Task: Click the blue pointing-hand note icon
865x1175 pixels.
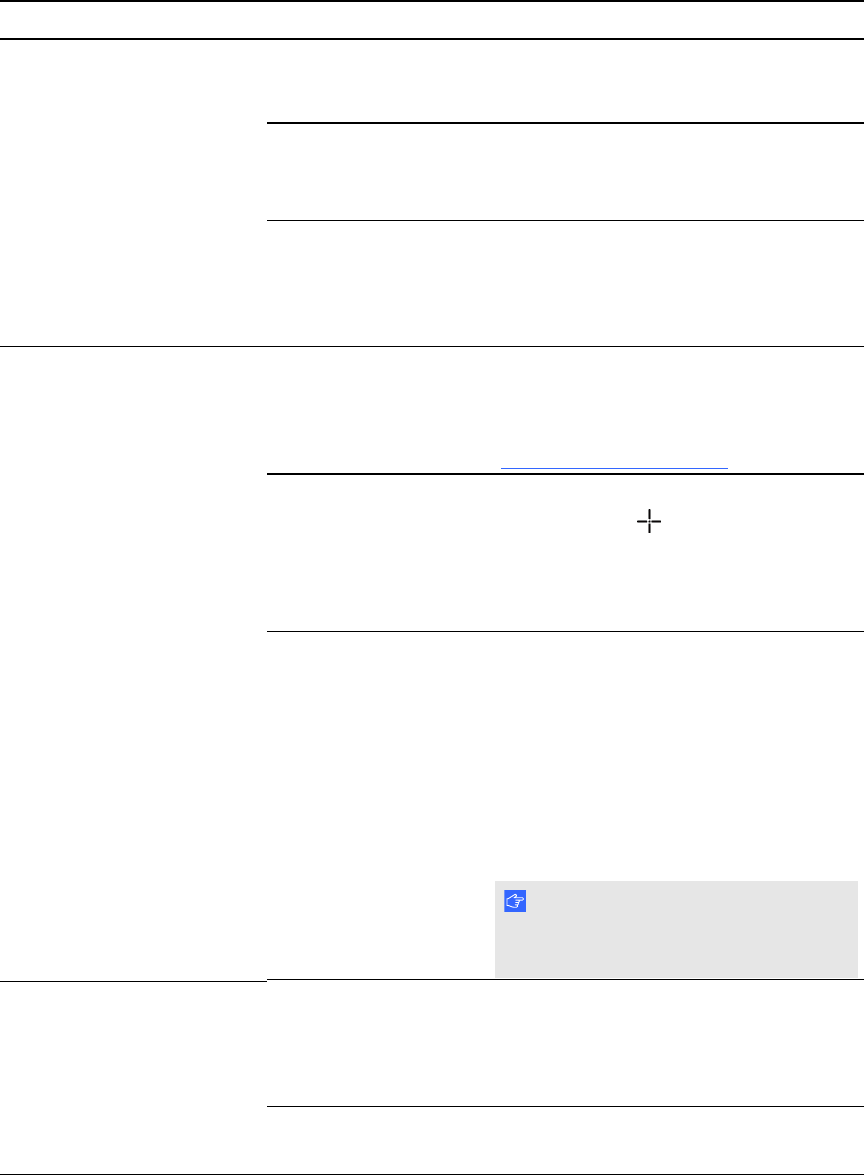Action: (515, 901)
